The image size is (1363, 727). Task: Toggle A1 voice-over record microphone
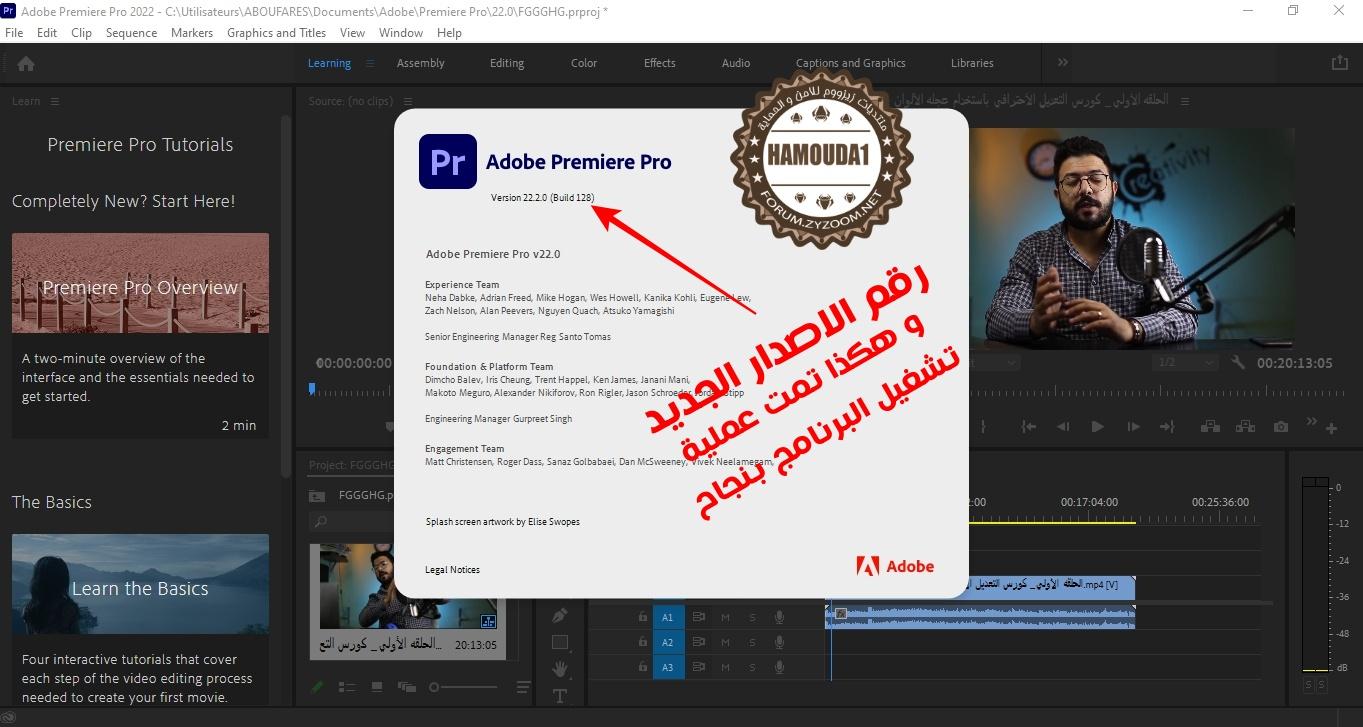(x=779, y=617)
